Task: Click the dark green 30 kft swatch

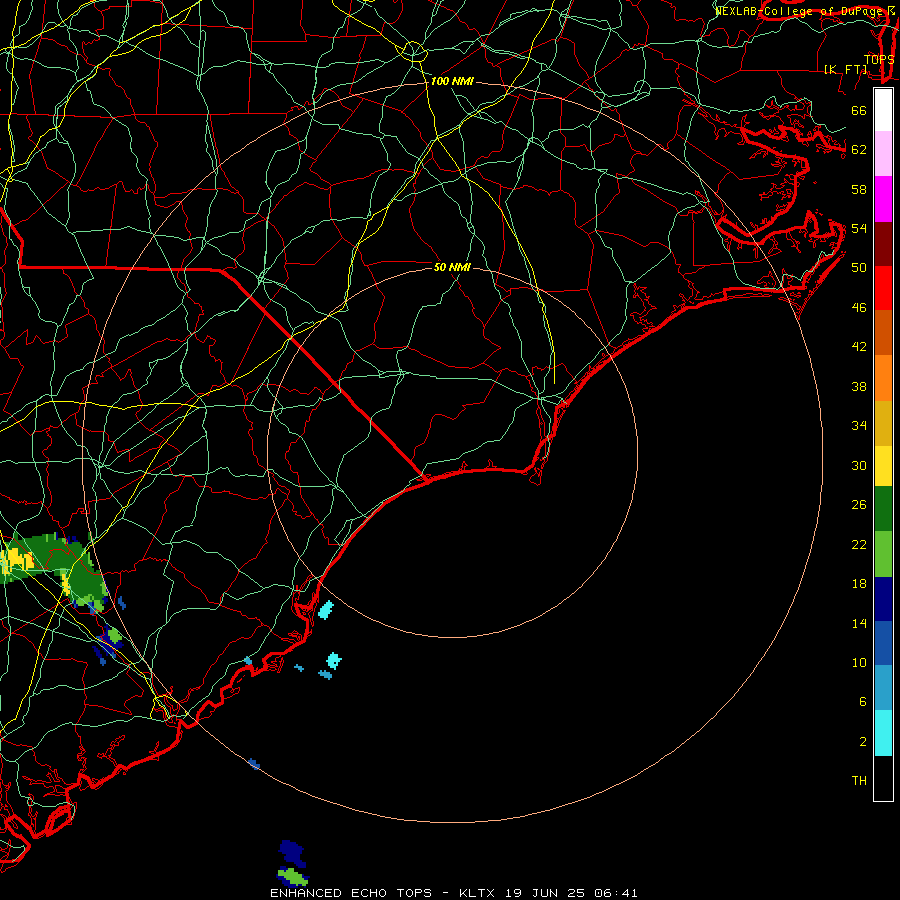Action: click(x=883, y=509)
